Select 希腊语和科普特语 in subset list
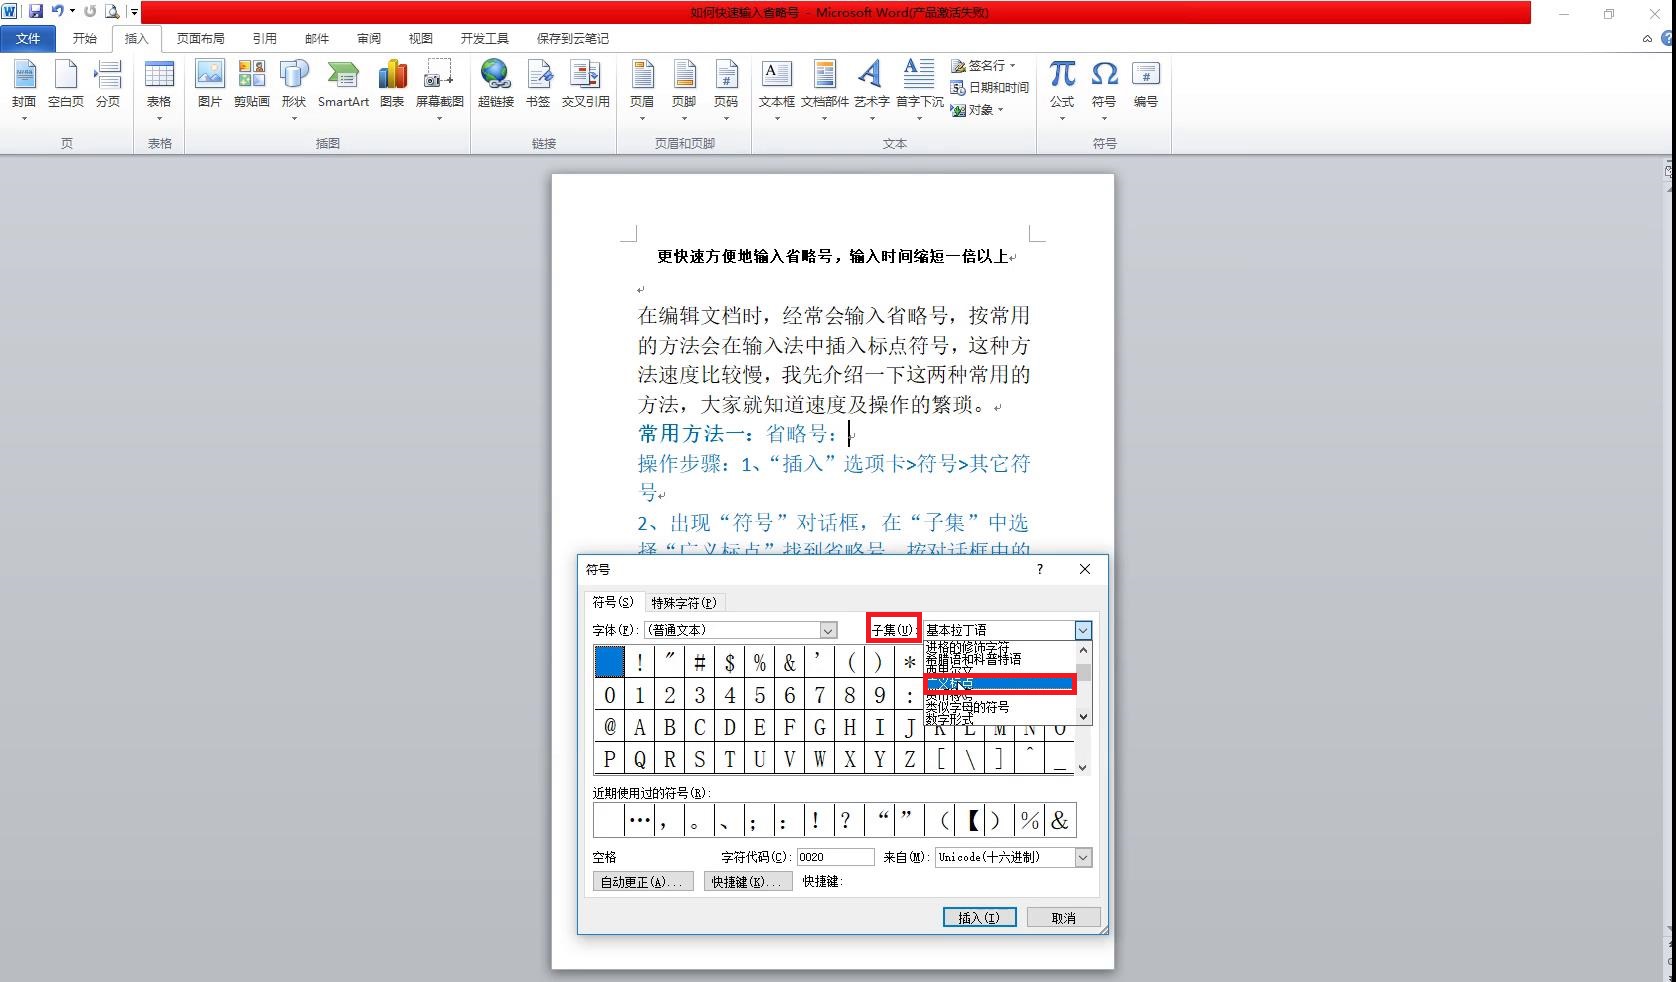The image size is (1676, 982). click(x=999, y=660)
